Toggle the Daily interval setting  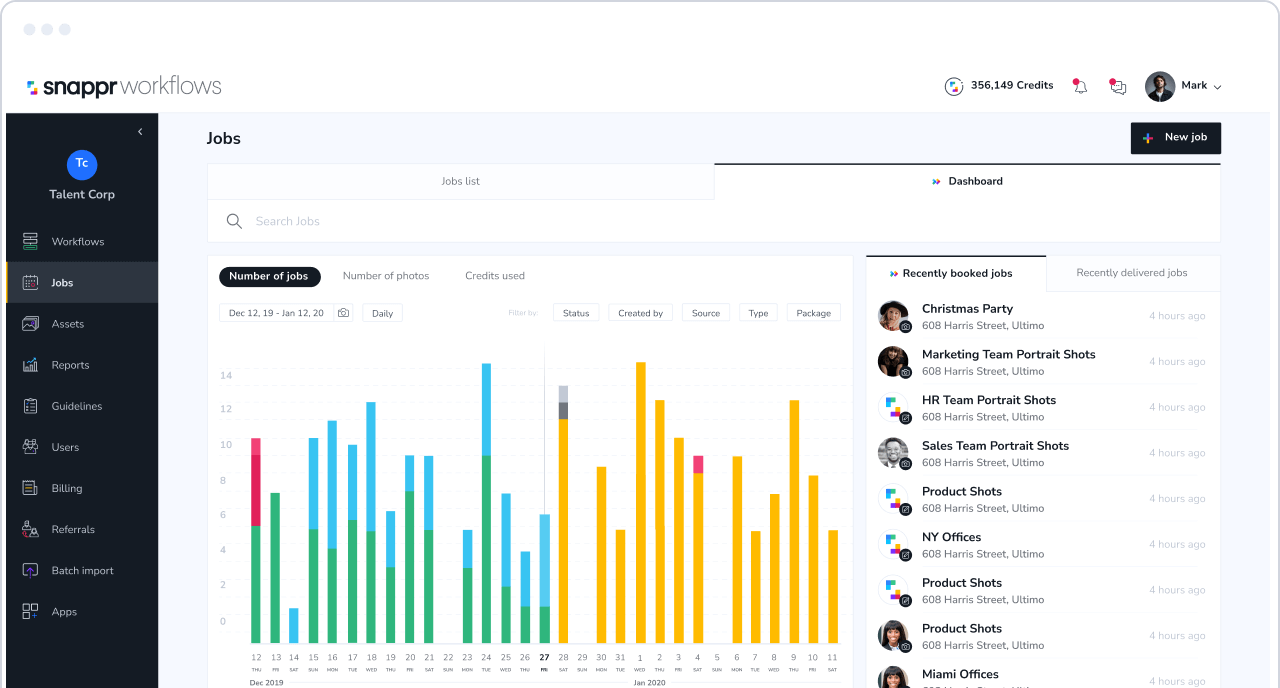click(x=381, y=312)
